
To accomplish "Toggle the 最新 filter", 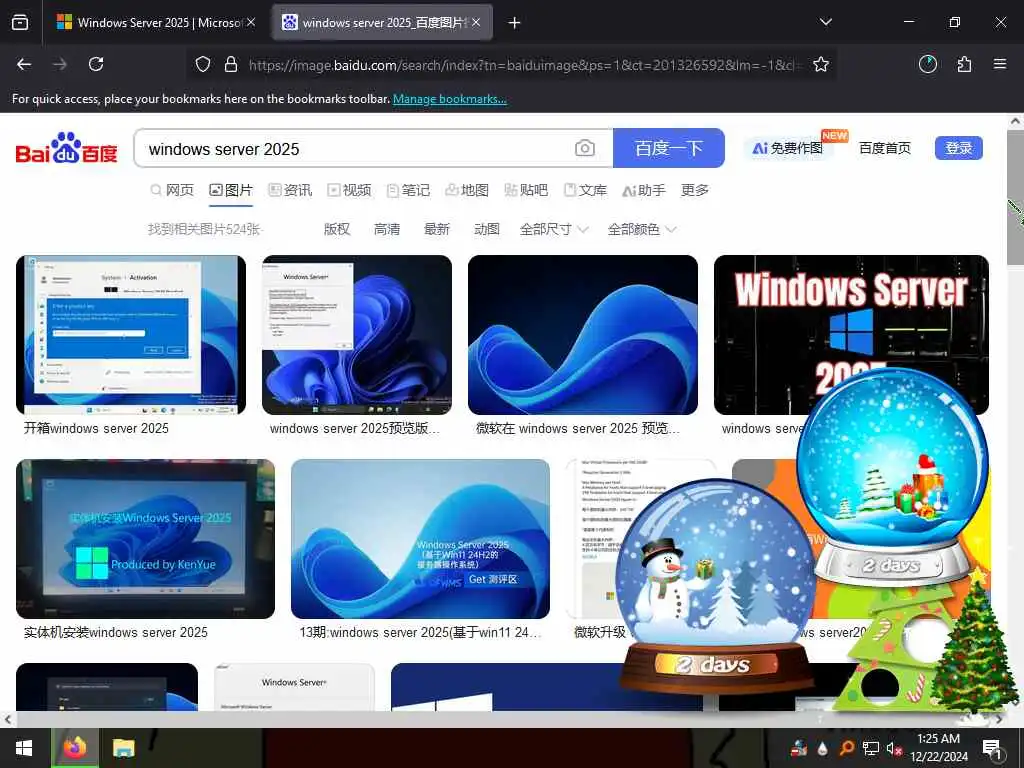I will click(437, 229).
